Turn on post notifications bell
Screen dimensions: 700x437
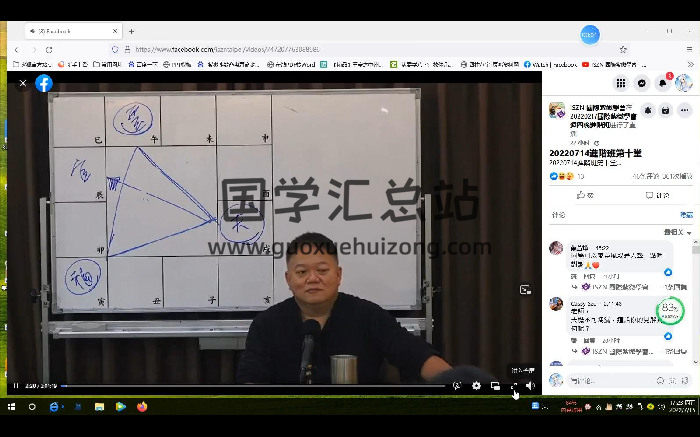pos(648,110)
